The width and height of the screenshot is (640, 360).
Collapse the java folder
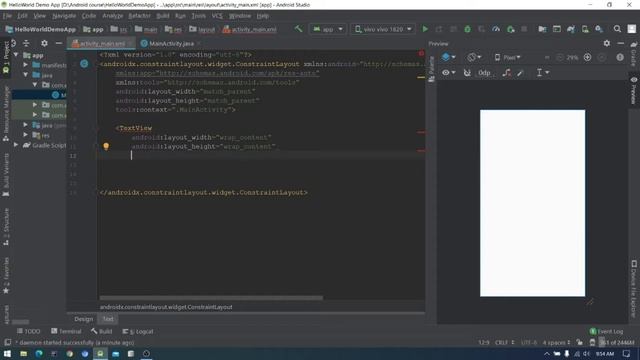[x=26, y=75]
